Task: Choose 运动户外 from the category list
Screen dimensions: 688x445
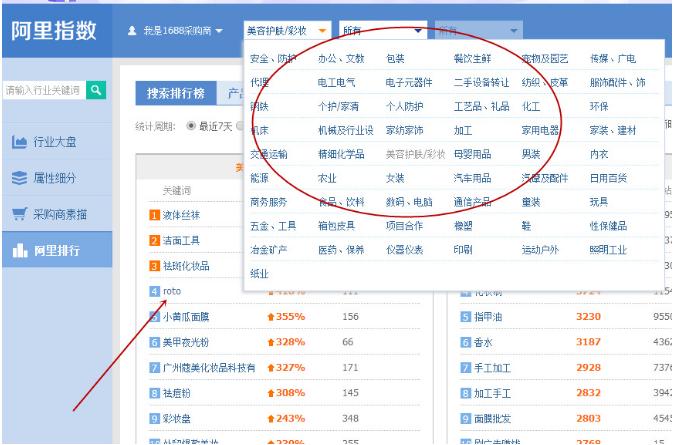Action: pos(540,250)
